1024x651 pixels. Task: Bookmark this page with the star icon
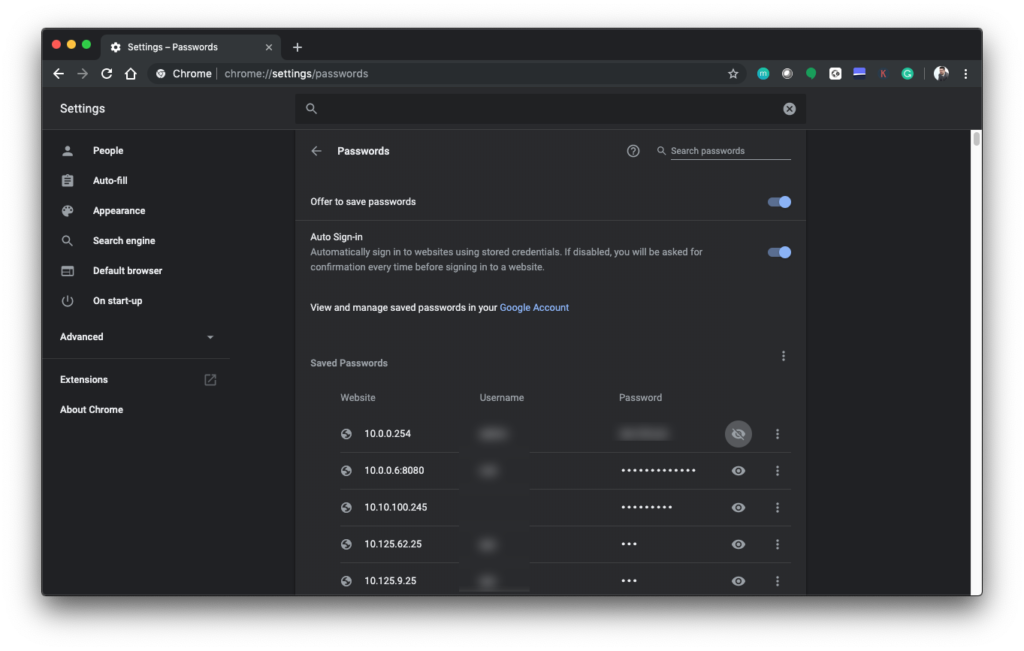[x=733, y=74]
